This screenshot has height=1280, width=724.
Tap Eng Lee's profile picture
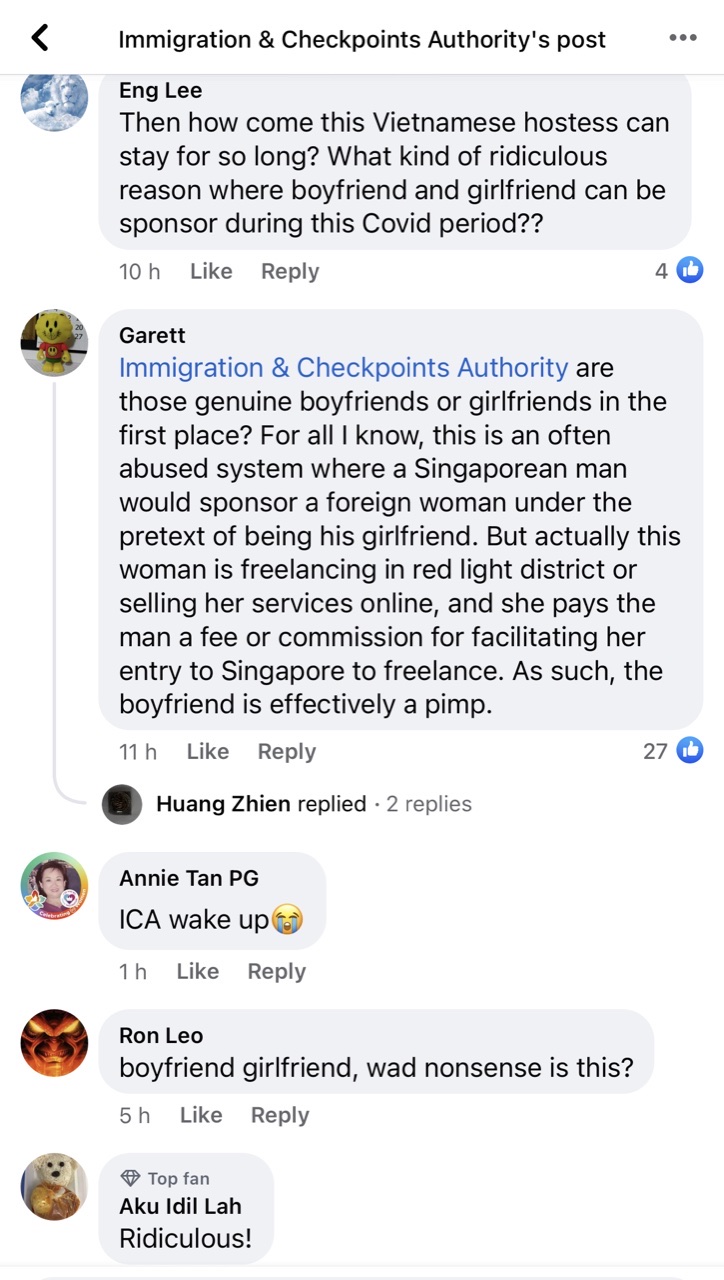click(x=54, y=100)
